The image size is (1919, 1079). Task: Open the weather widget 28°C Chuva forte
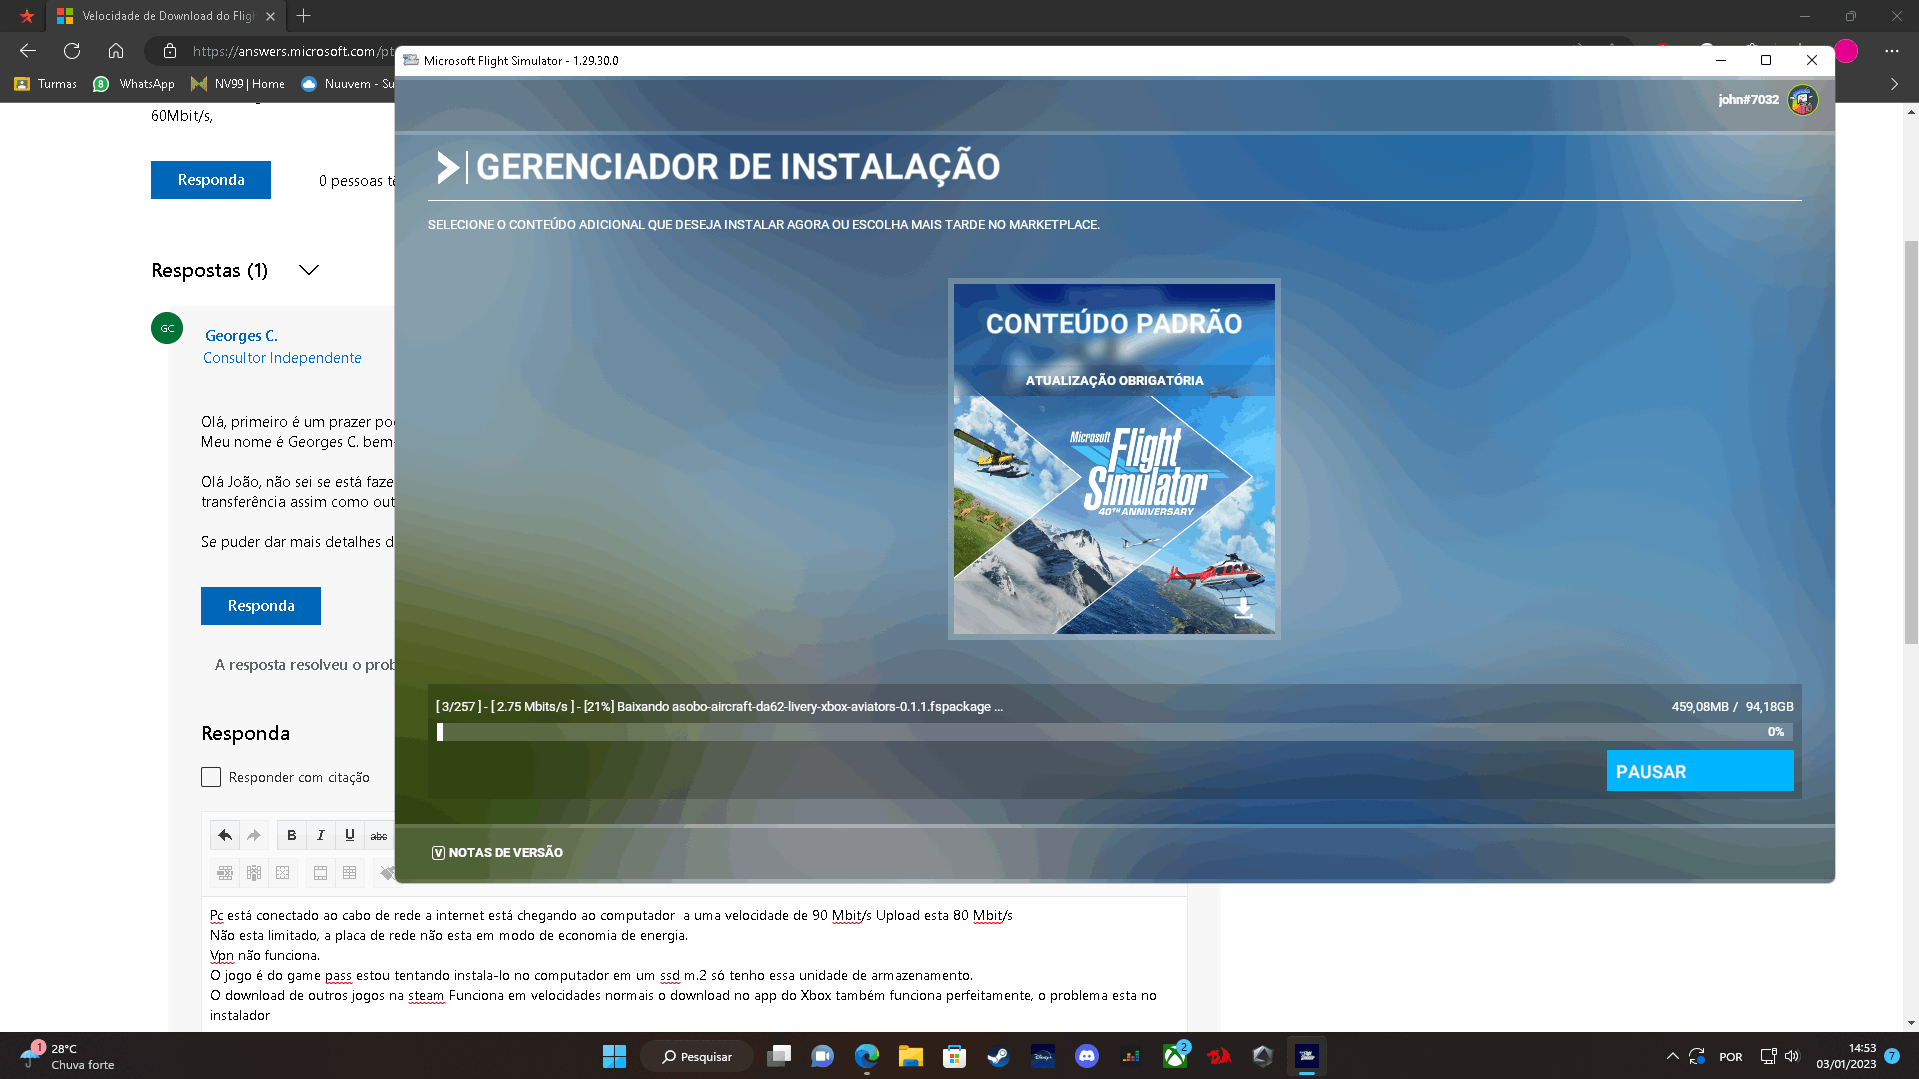(68, 1056)
